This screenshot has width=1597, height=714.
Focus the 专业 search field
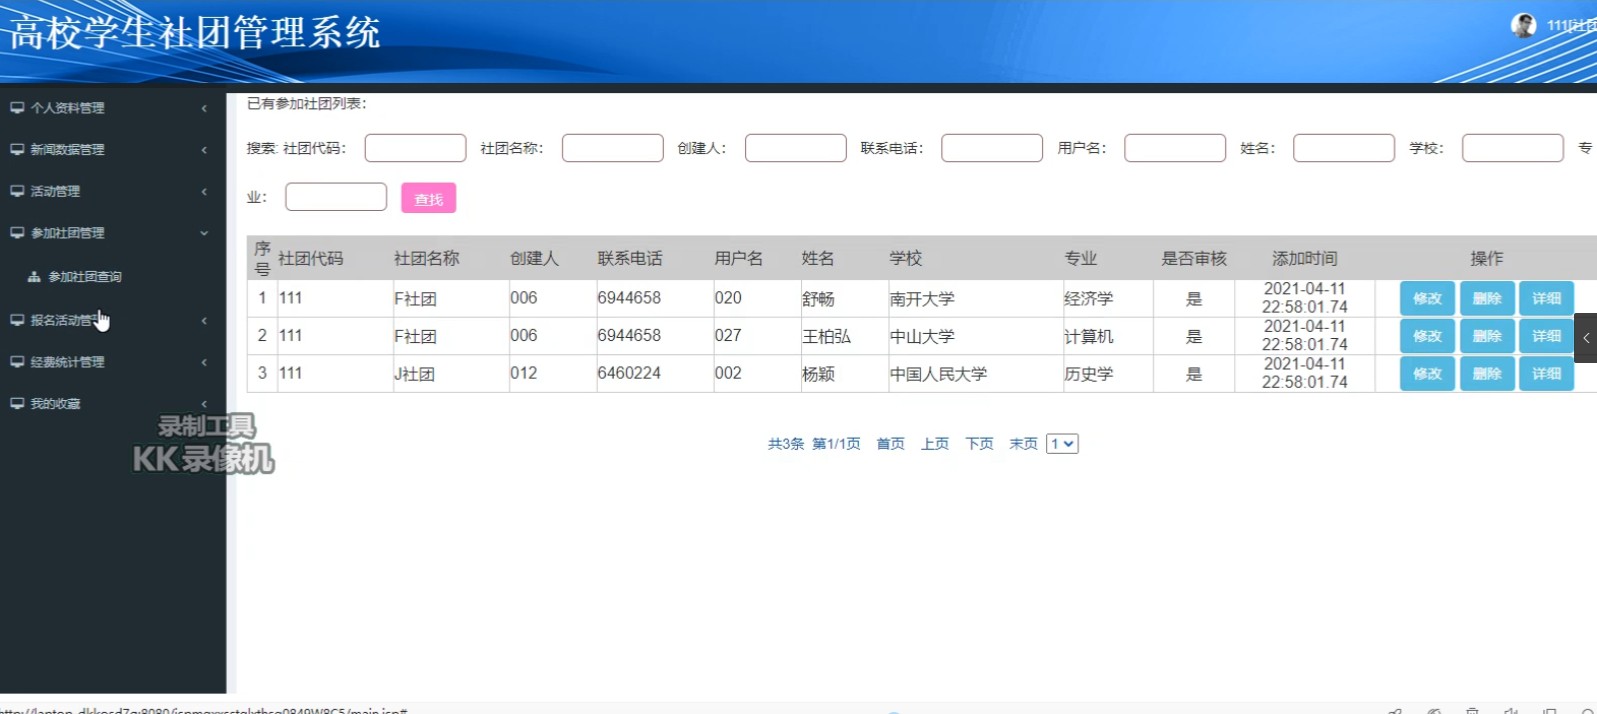click(336, 197)
